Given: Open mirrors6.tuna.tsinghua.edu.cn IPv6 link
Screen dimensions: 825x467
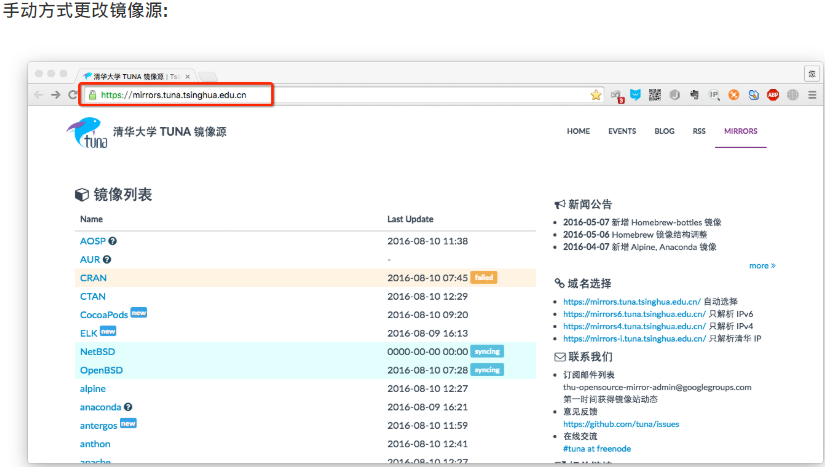Looking at the screenshot, I should click(635, 314).
